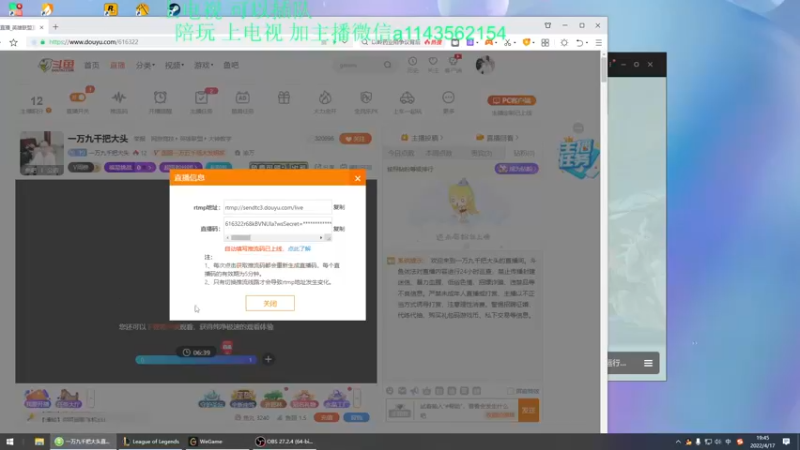Click the blue 背包 backpack button

pos(356,417)
